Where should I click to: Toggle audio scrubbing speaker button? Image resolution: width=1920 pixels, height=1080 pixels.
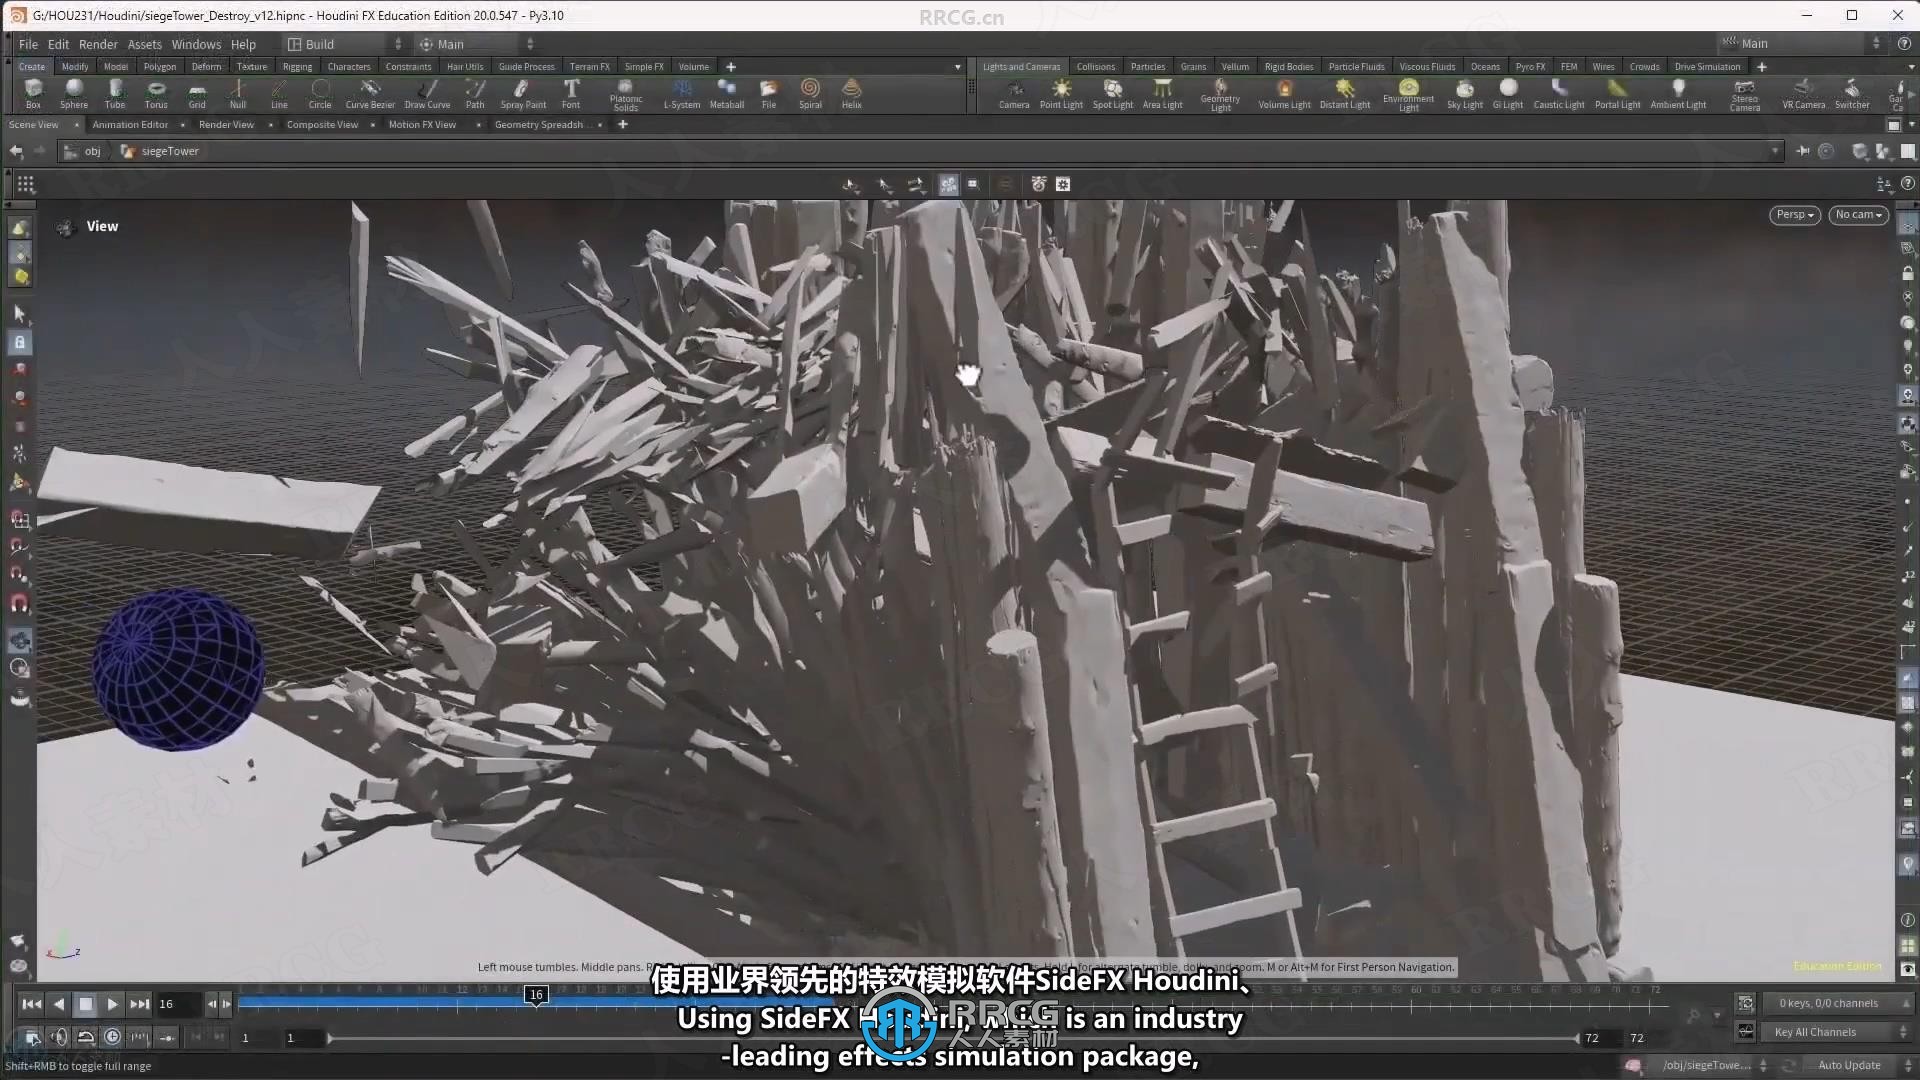point(59,1037)
